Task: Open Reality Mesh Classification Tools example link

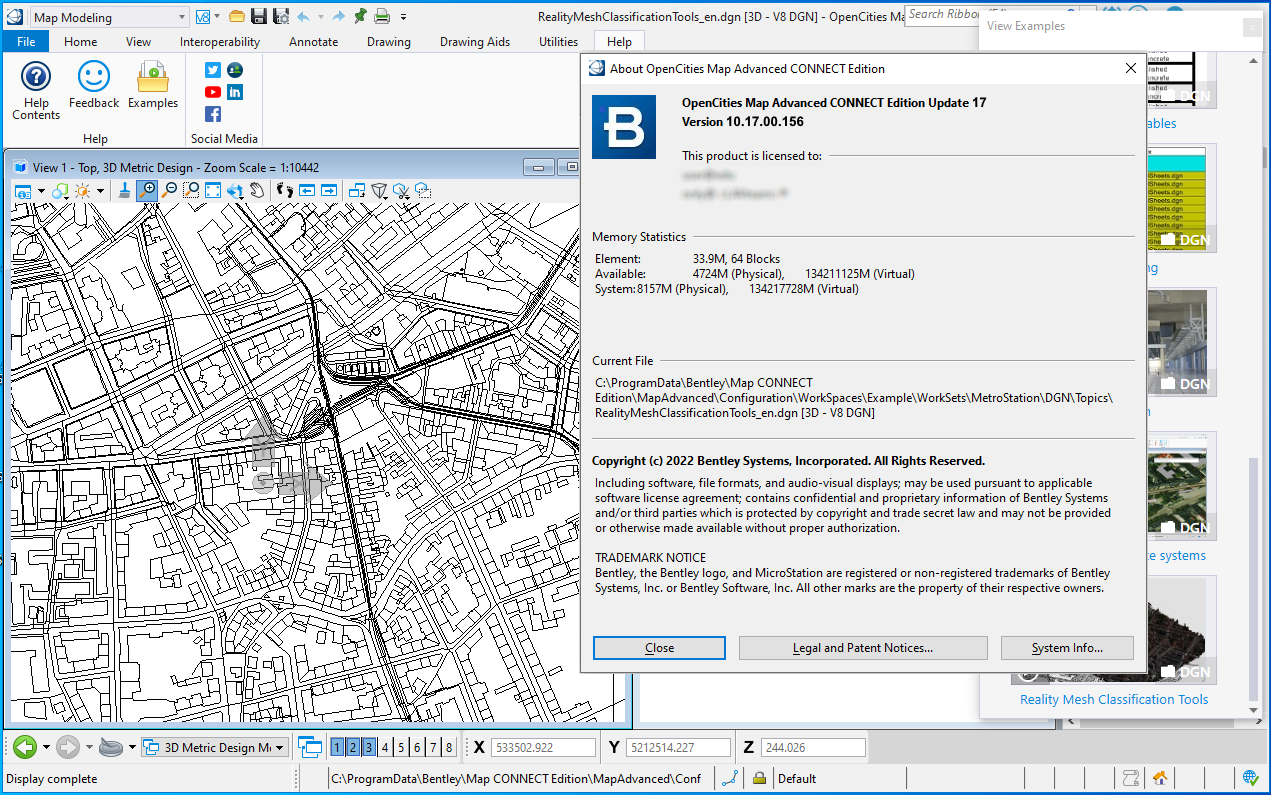Action: click(1114, 699)
